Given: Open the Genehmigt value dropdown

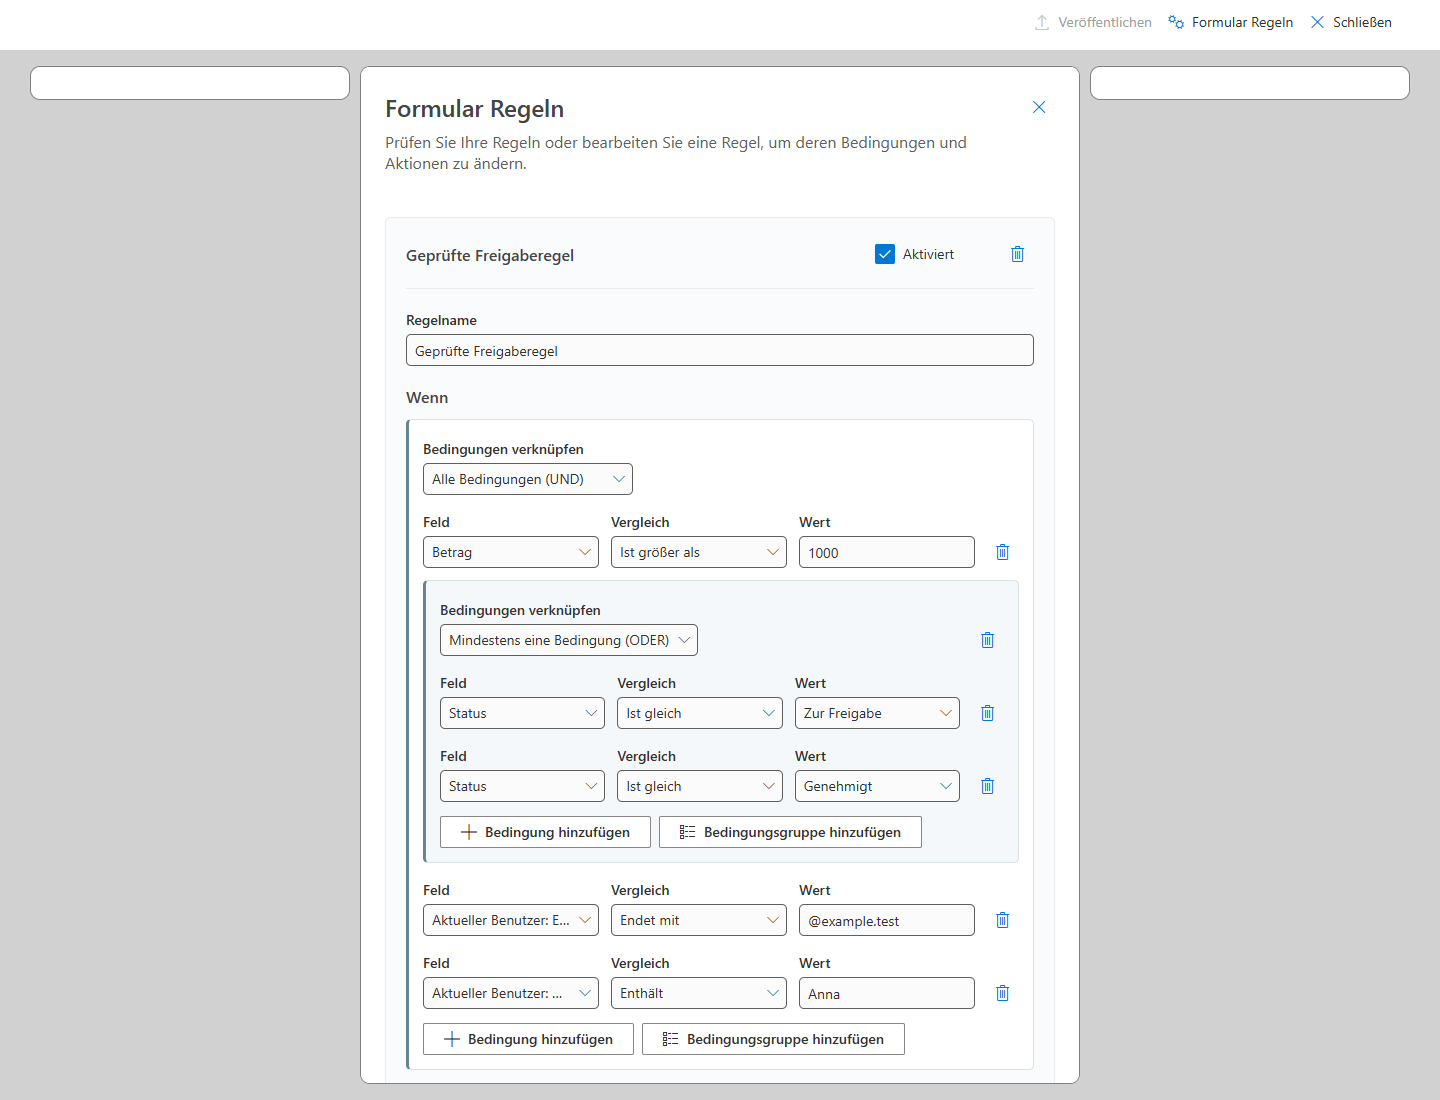Looking at the screenshot, I should pos(877,786).
